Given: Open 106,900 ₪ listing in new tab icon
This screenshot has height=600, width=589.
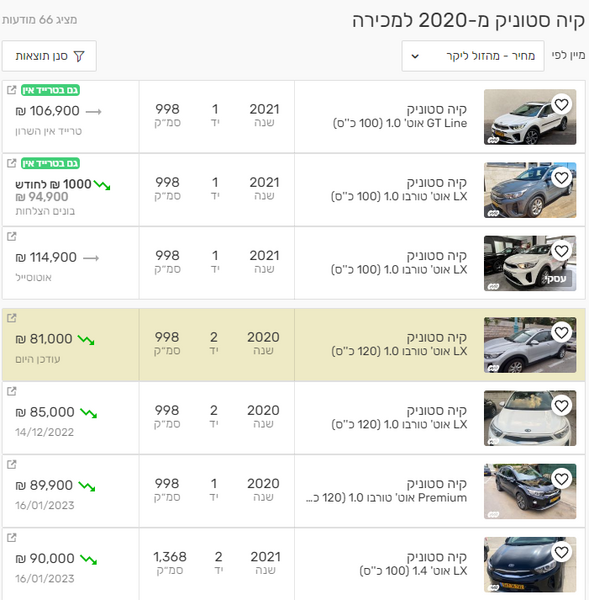Looking at the screenshot, I should (x=11, y=90).
